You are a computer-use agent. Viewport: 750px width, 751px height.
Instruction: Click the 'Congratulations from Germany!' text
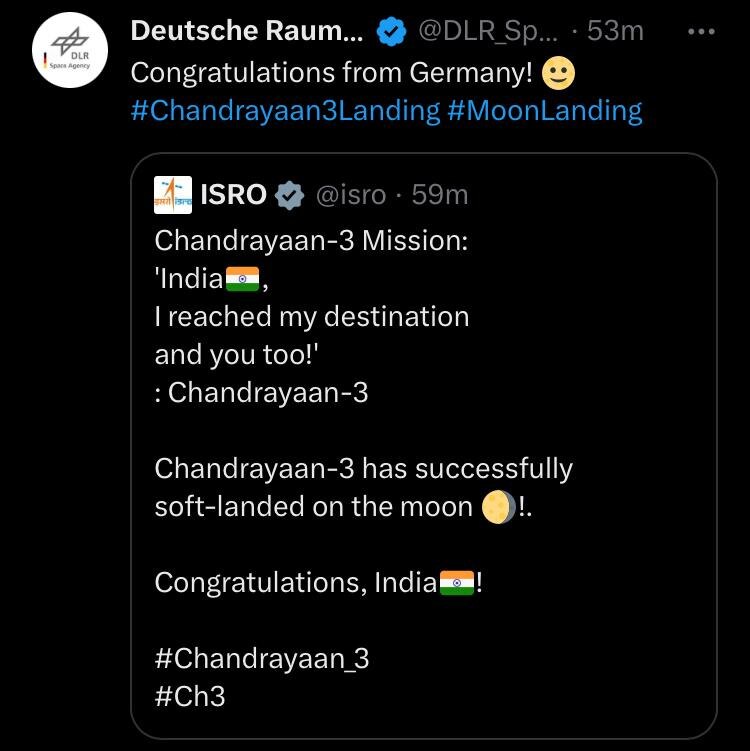coord(330,72)
